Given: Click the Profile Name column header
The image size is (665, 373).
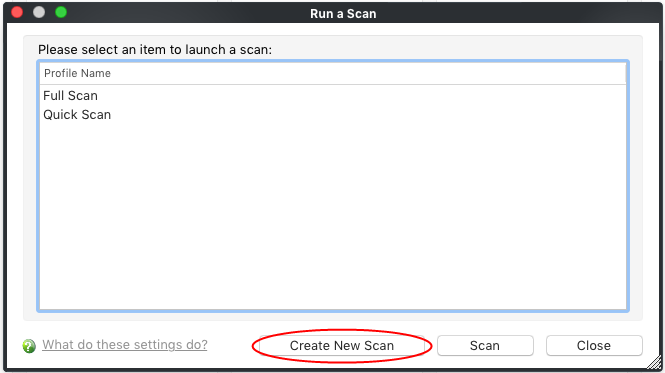Looking at the screenshot, I should [x=332, y=73].
